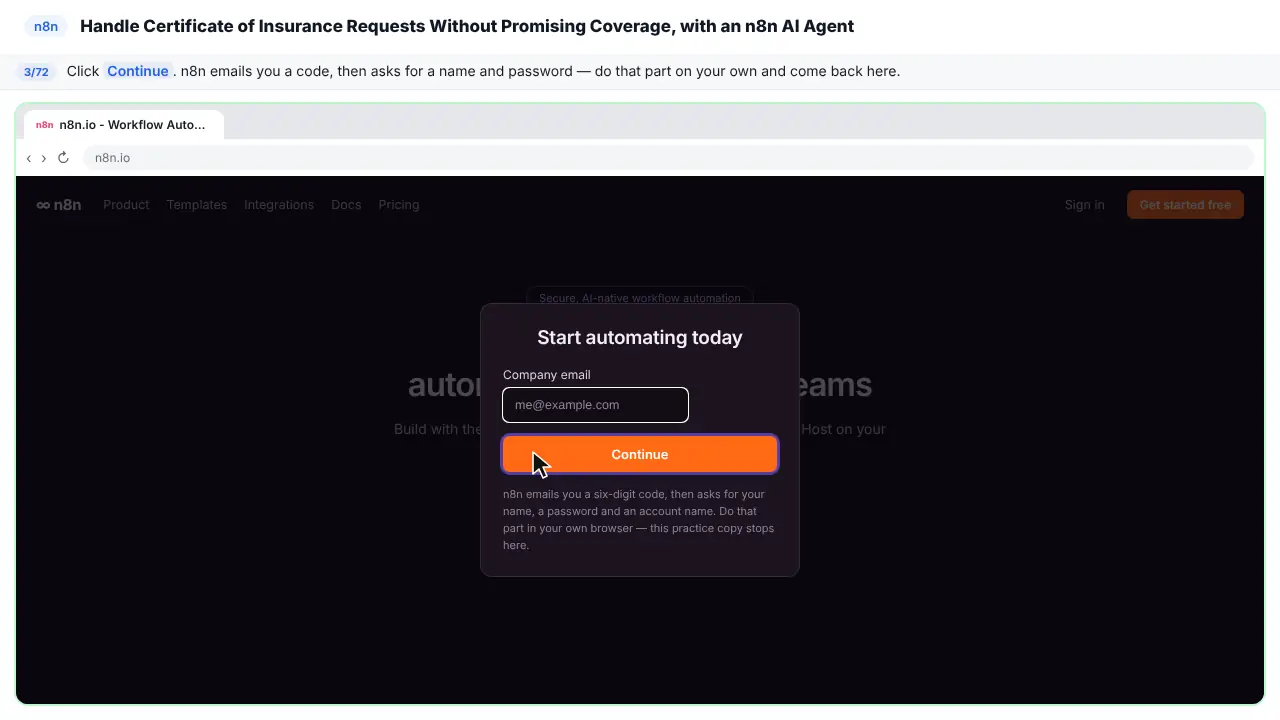Viewport: 1280px width, 720px height.
Task: Click the 3/72 step counter
Action: 36,72
